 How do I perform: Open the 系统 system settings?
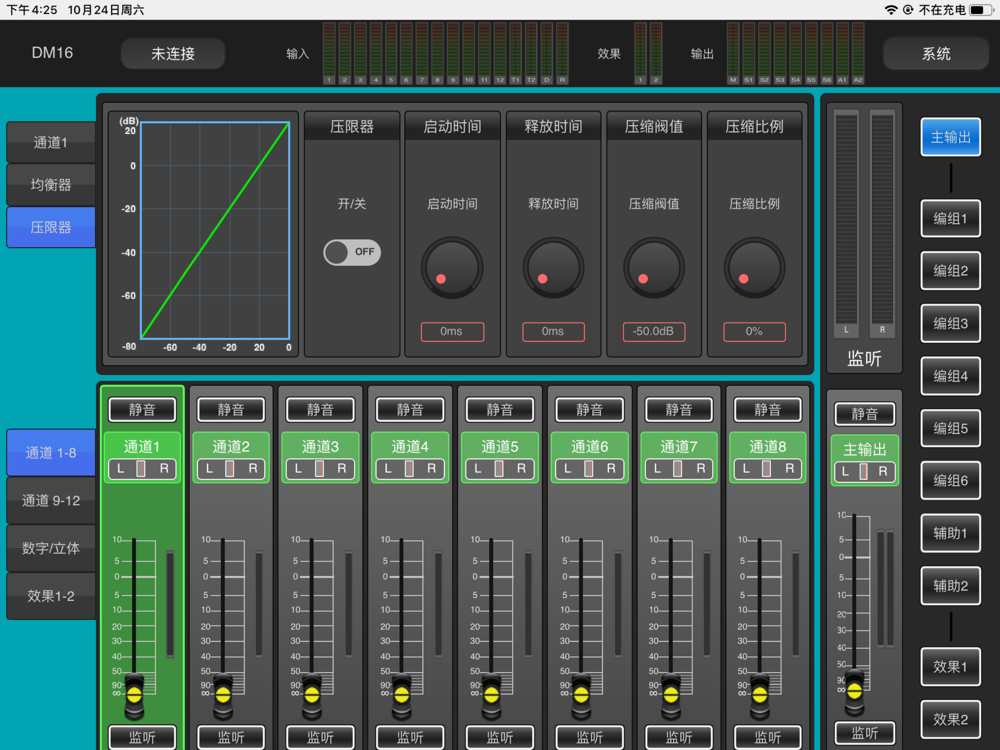[x=936, y=54]
